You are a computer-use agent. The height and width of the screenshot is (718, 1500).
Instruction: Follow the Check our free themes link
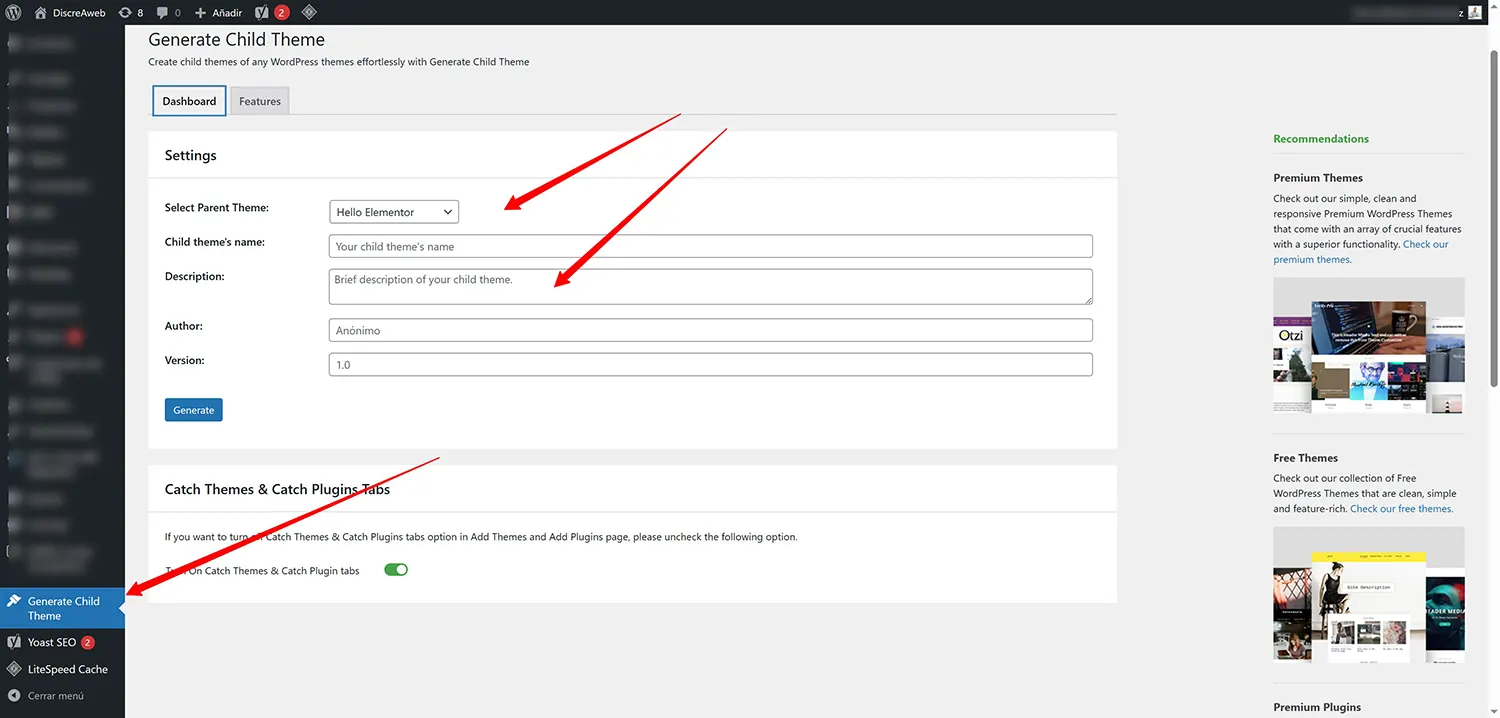coord(1400,508)
